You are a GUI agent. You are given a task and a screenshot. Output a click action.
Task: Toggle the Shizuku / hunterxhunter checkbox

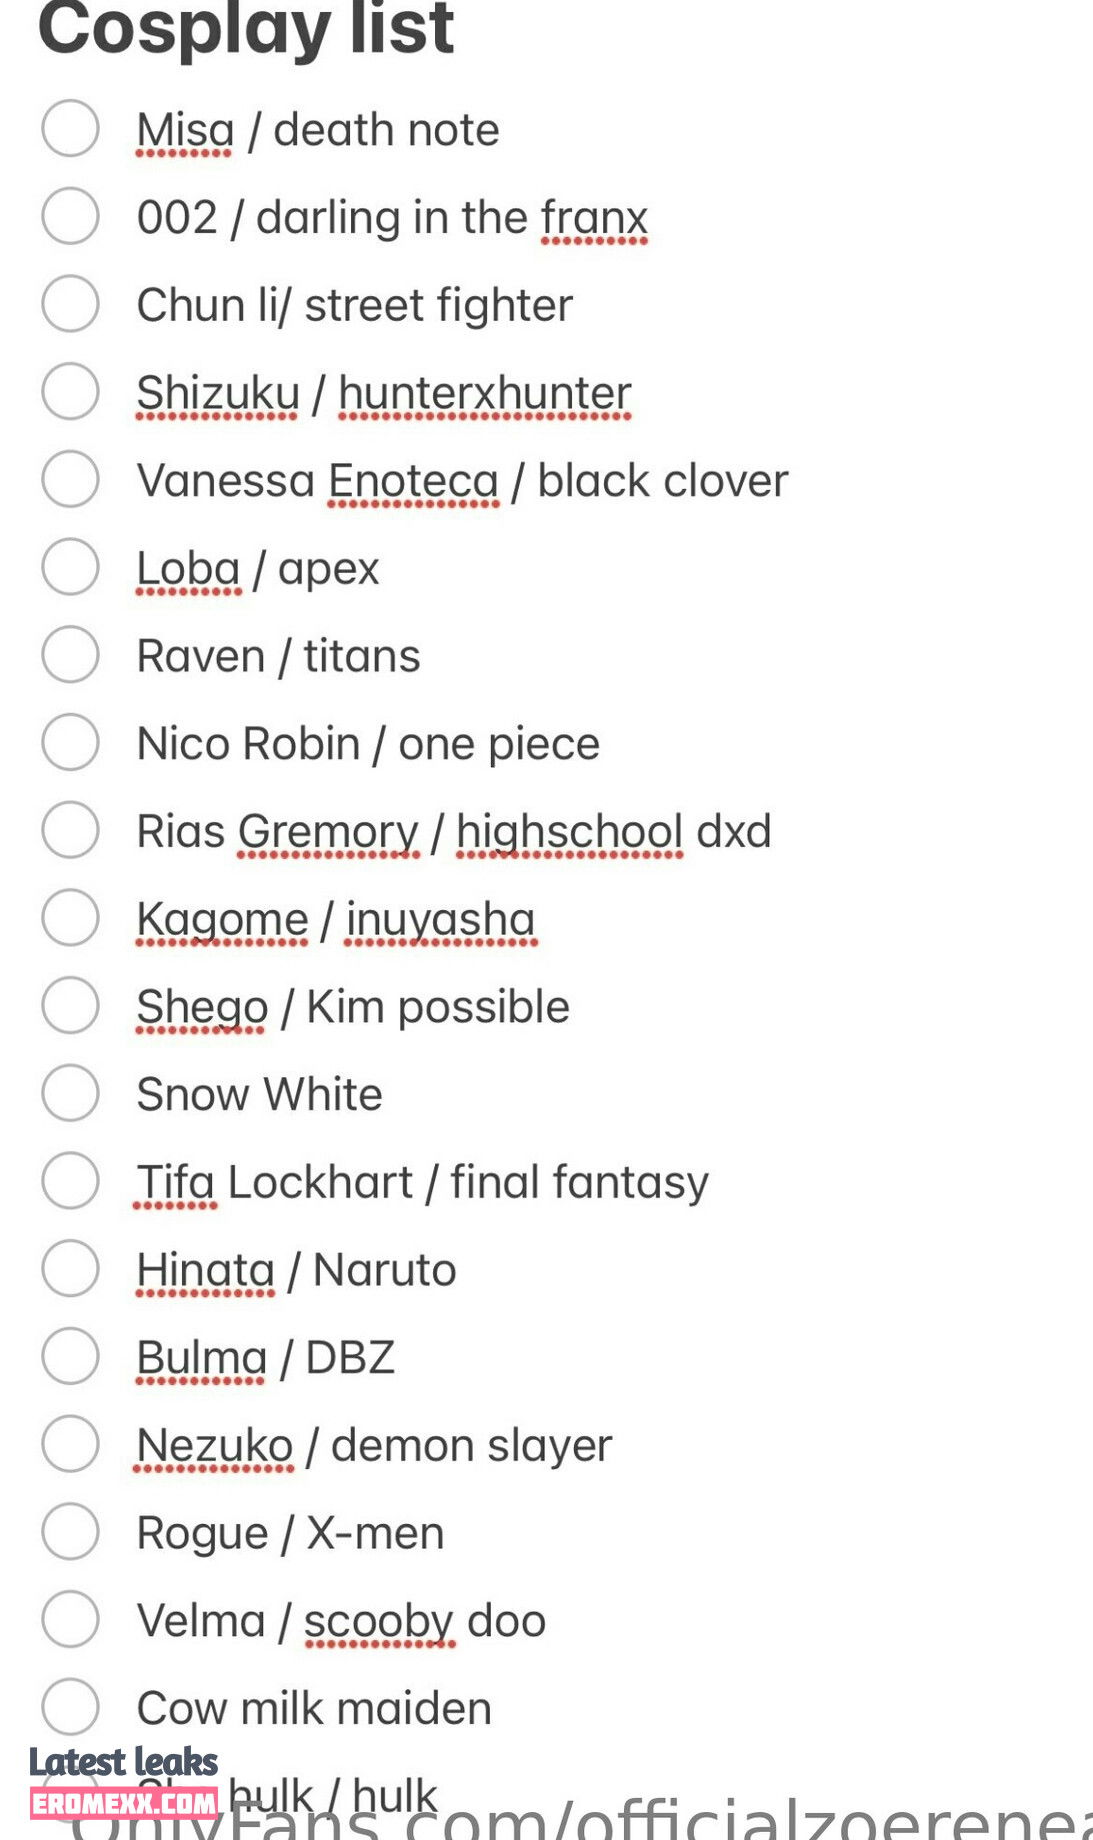click(70, 391)
